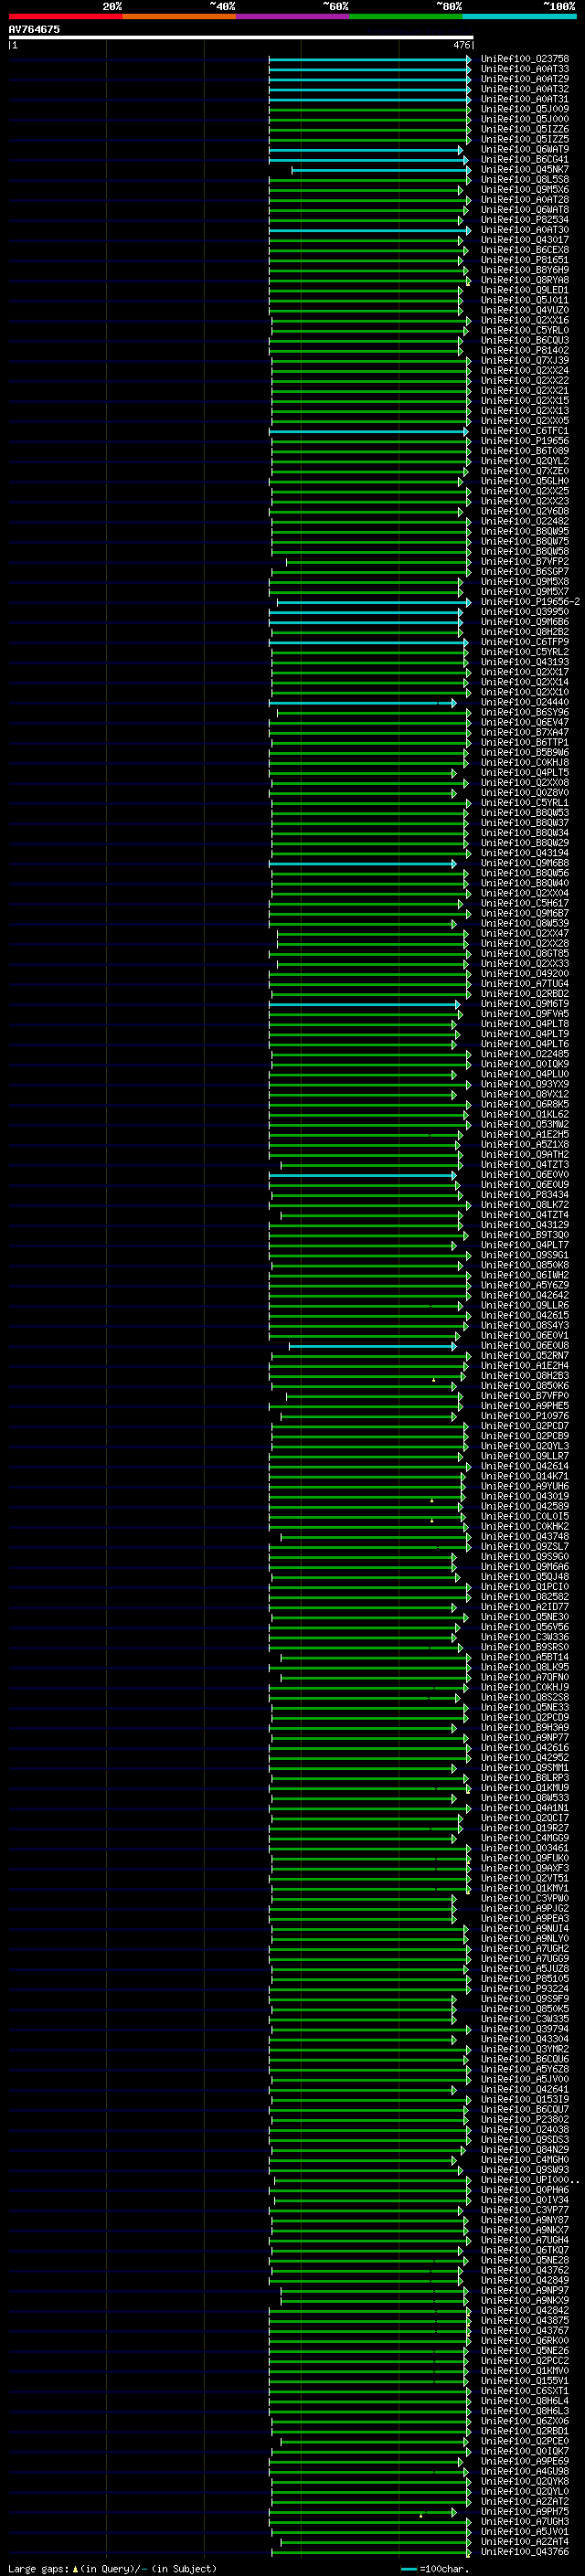
Task: Click the cyan ~100% identity legend segment
Action: pyautogui.click(x=520, y=16)
